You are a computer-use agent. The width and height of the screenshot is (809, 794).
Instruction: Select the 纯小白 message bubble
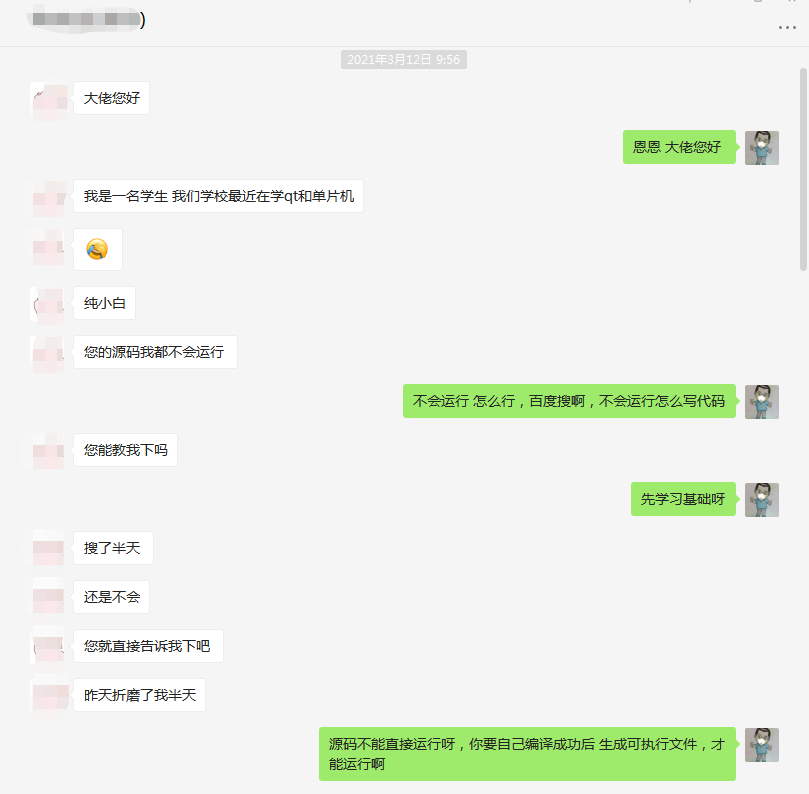(x=104, y=303)
